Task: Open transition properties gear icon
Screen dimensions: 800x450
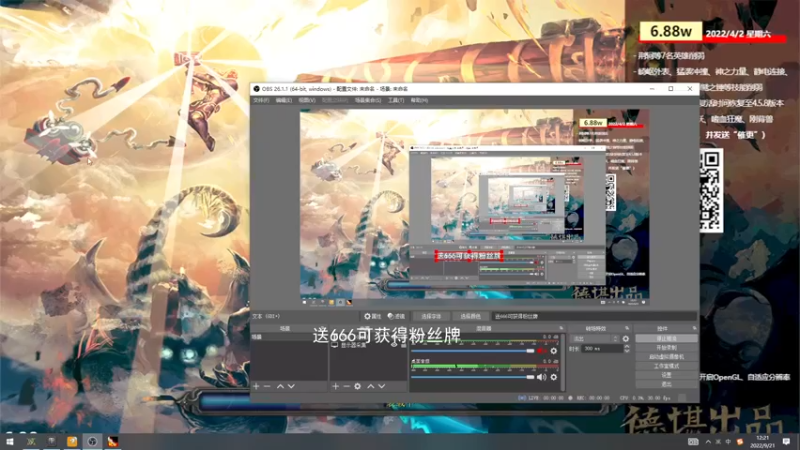Action: tap(626, 338)
